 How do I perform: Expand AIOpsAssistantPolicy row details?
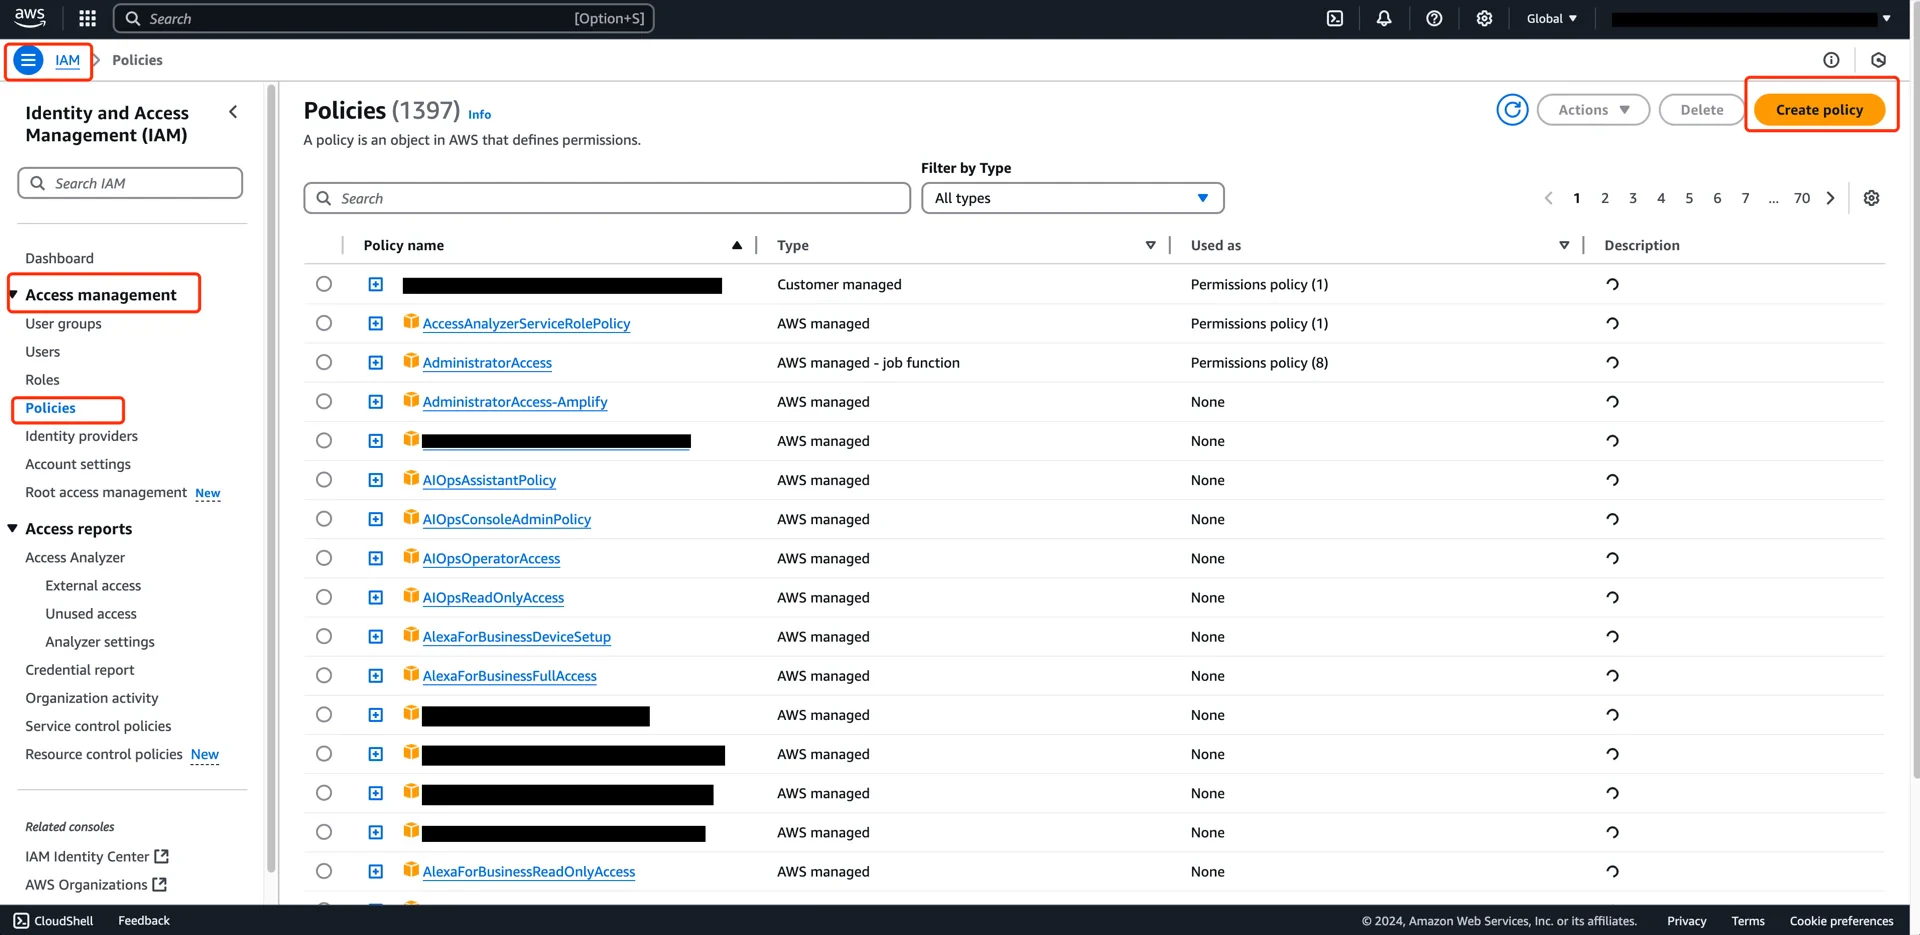pyautogui.click(x=376, y=480)
